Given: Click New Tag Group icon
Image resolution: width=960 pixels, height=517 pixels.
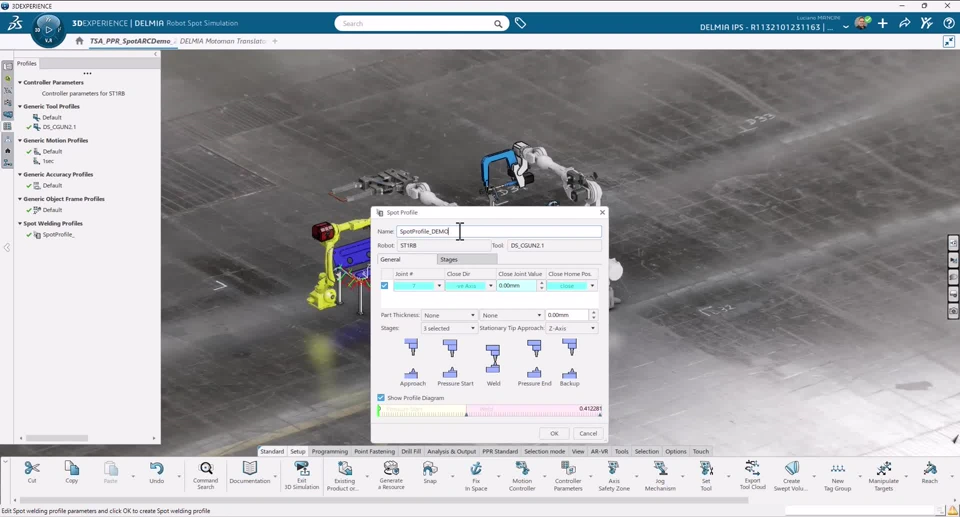Looking at the screenshot, I should pos(838,469).
